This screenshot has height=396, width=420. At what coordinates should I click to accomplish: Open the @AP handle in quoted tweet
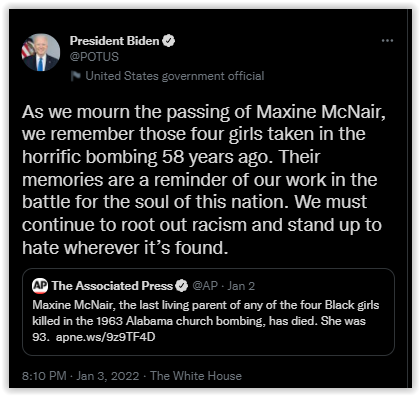click(x=205, y=286)
